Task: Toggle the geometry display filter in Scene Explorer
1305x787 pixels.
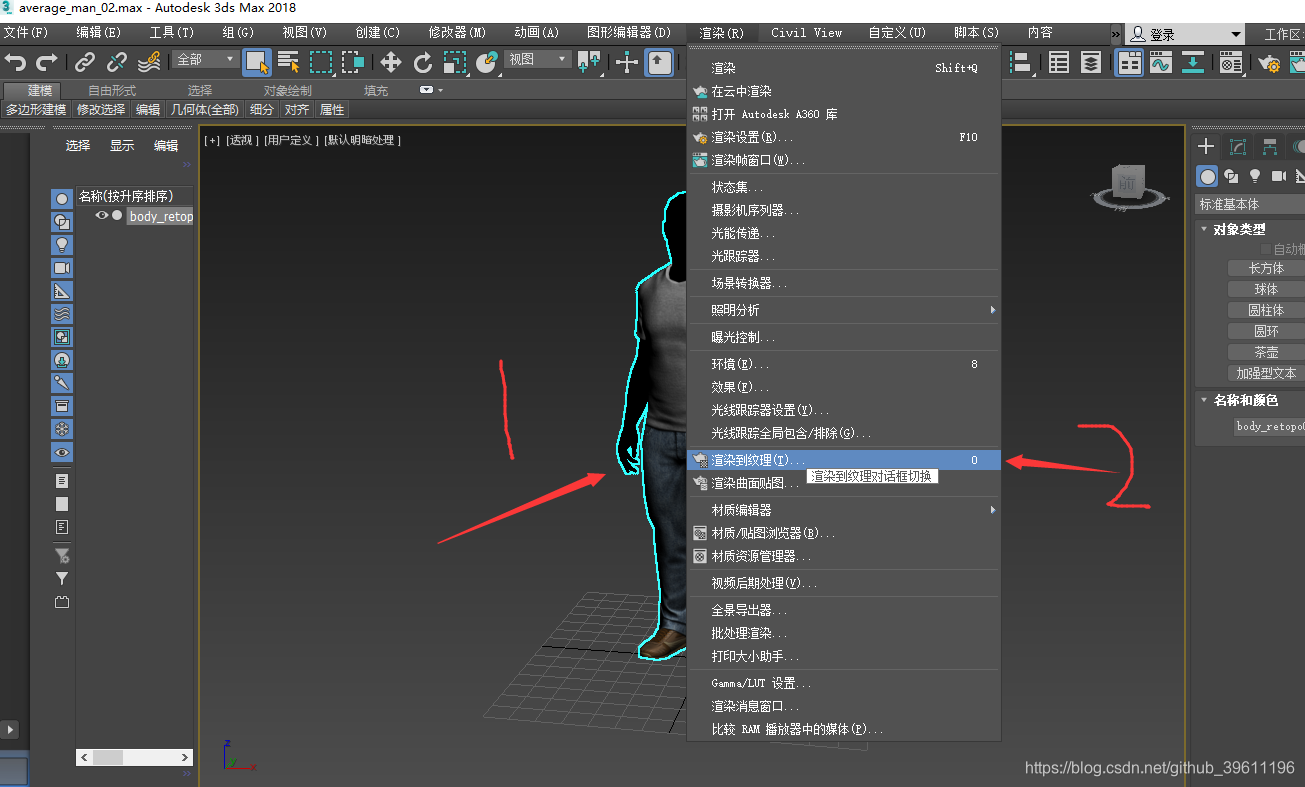Action: (62, 199)
